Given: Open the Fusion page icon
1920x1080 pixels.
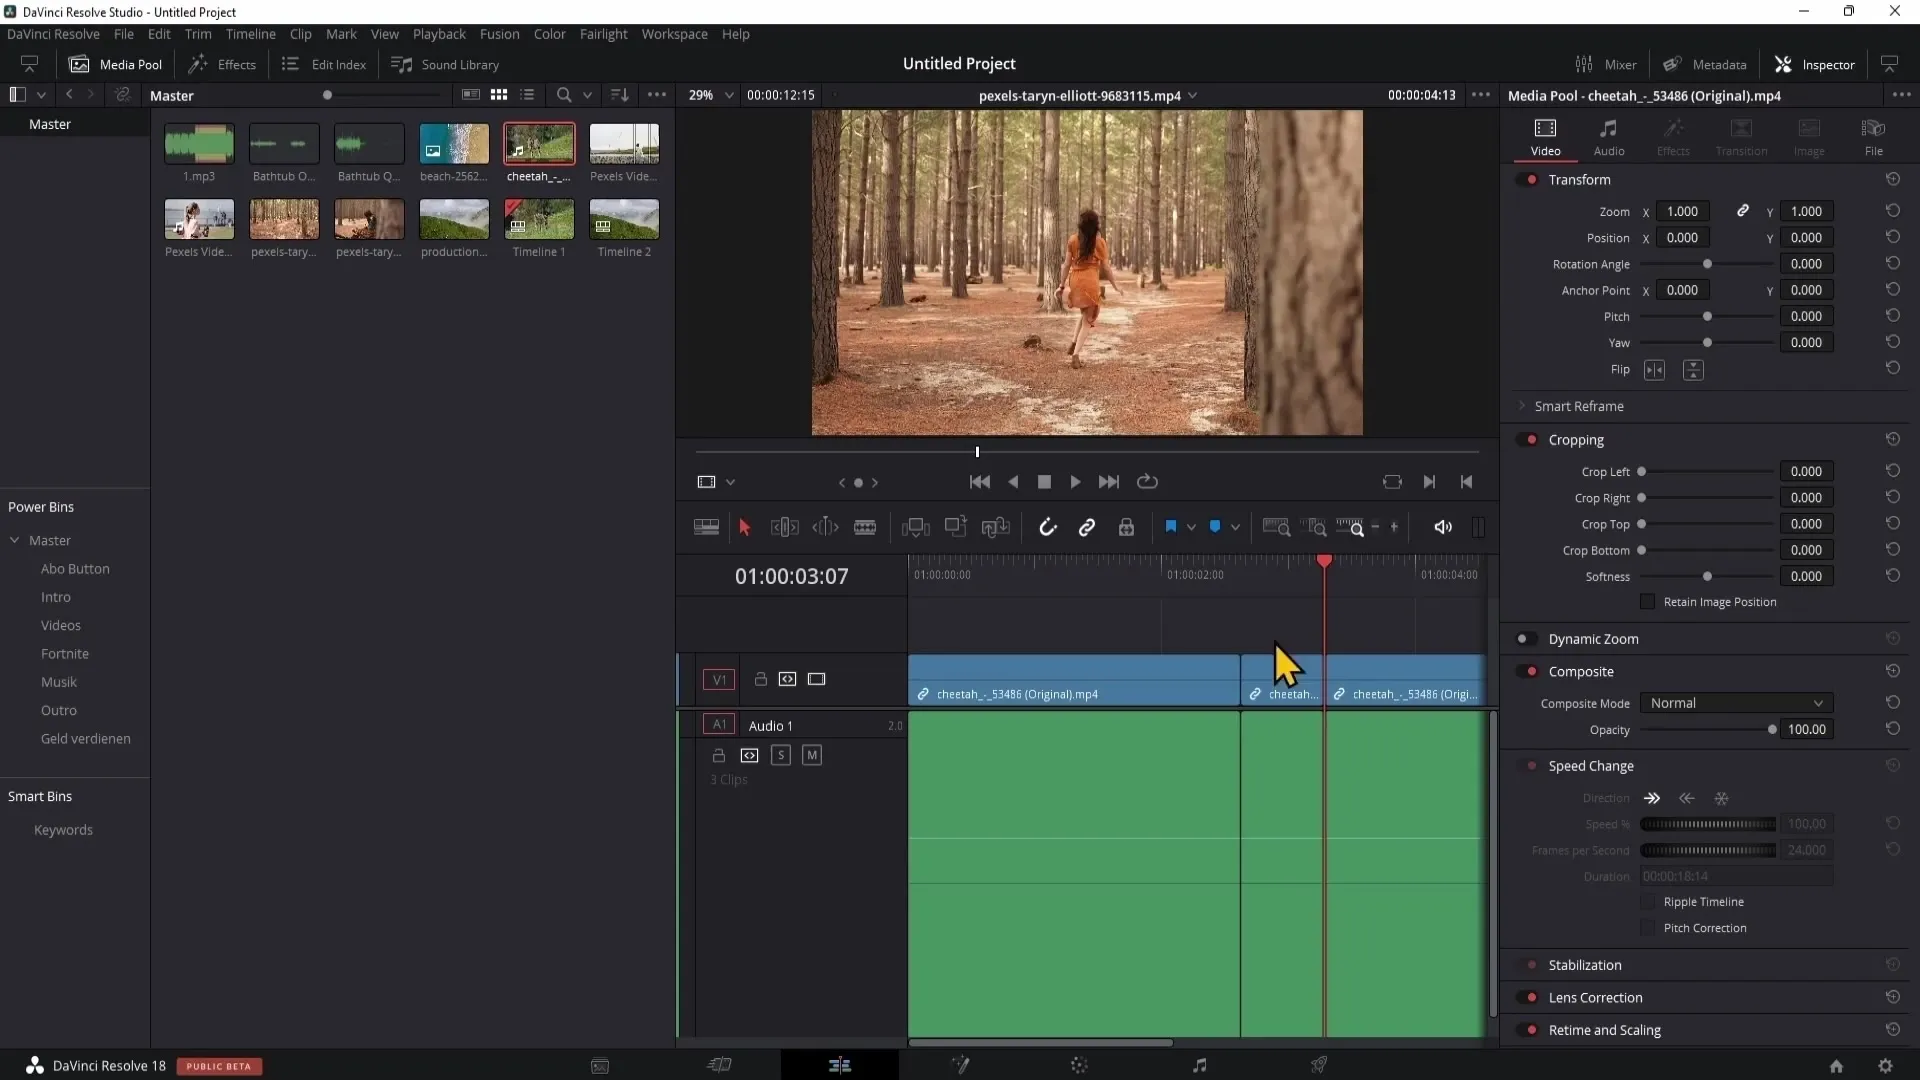Looking at the screenshot, I should point(959,1065).
